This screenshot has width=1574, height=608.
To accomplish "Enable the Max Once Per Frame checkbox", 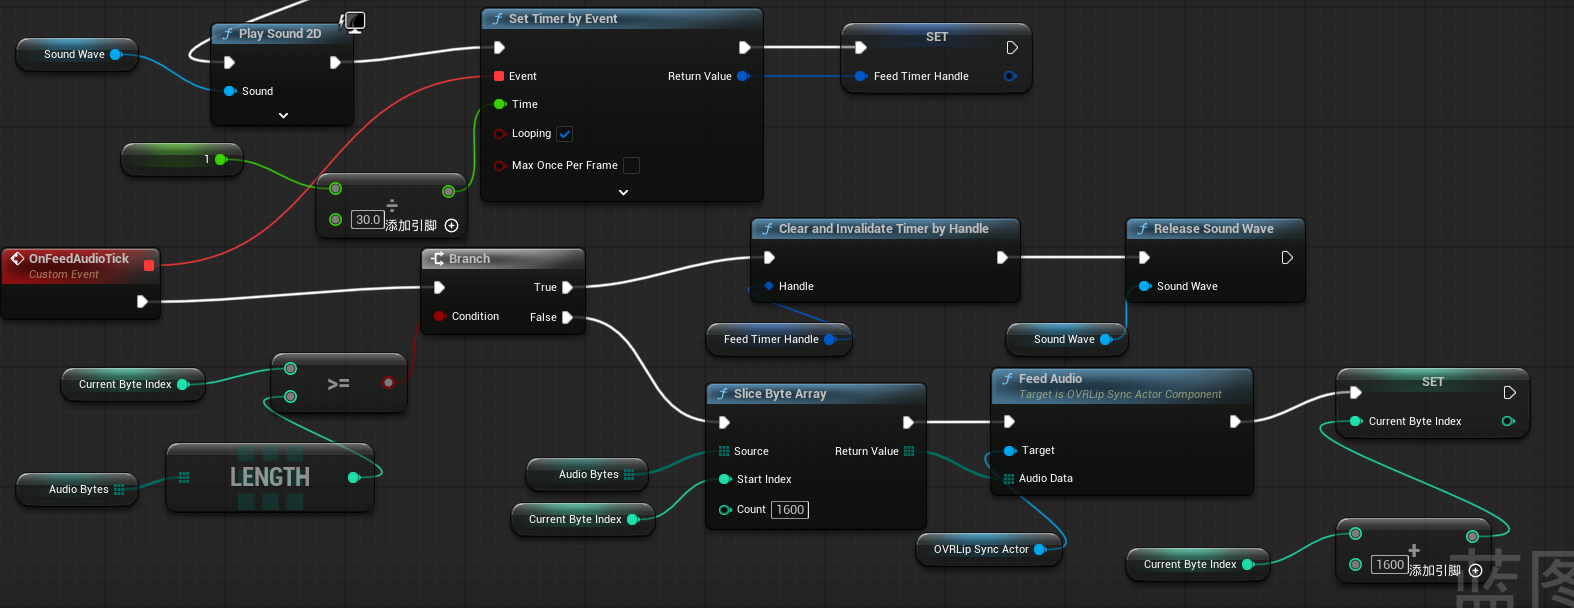I will 631,165.
